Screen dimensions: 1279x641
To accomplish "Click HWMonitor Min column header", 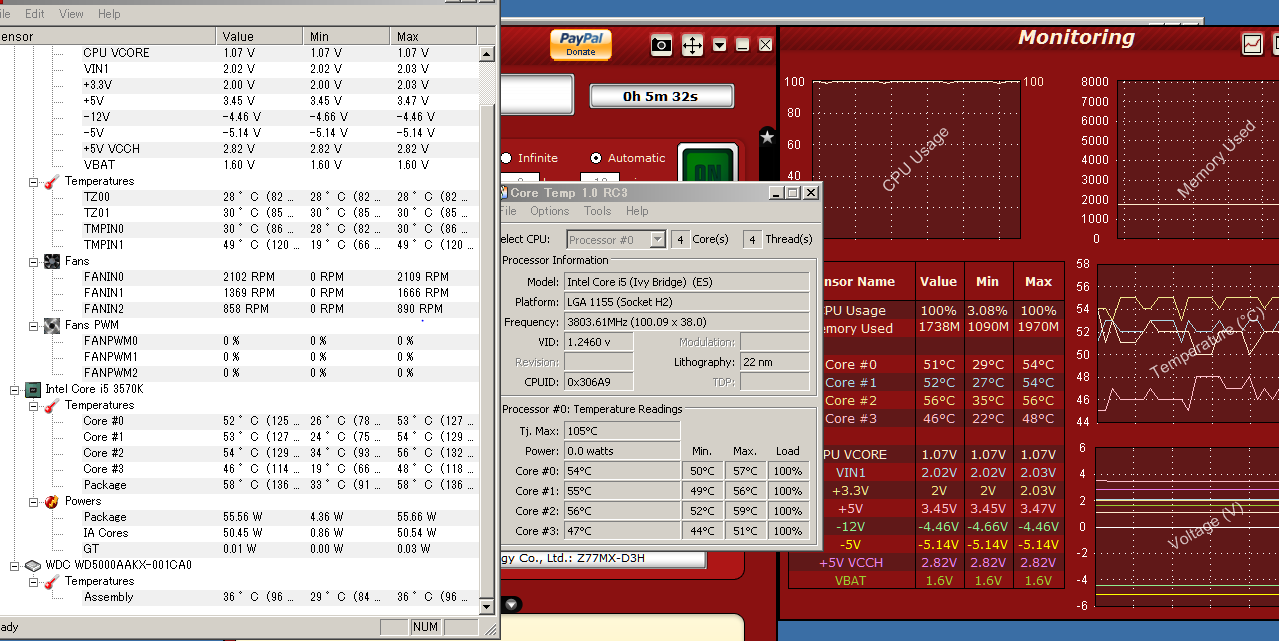I will point(347,36).
